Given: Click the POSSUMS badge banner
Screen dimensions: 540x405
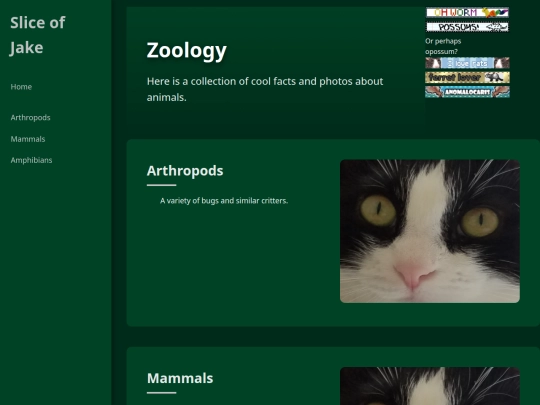Looking at the screenshot, I should 467,27.
